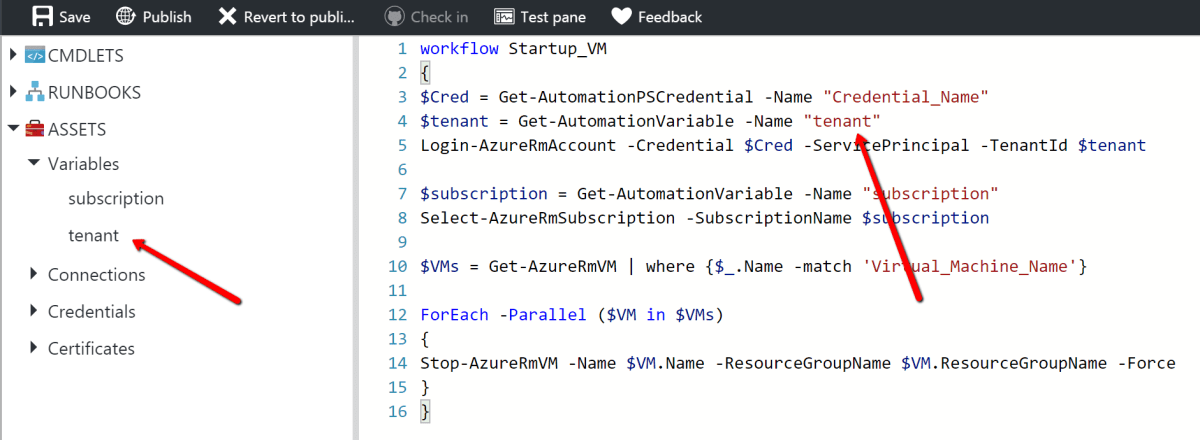
Task: Expand the Connections section arrow
Action: tap(34, 274)
